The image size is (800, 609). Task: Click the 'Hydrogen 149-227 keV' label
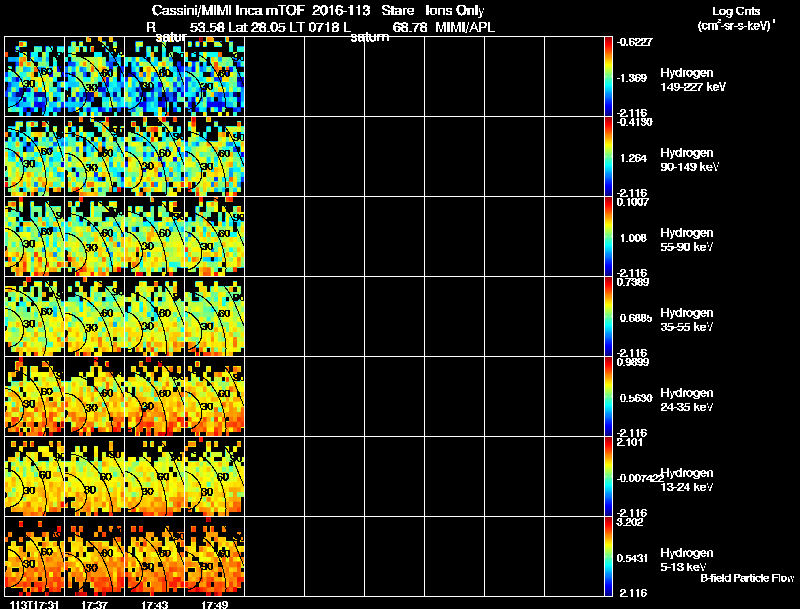[693, 80]
